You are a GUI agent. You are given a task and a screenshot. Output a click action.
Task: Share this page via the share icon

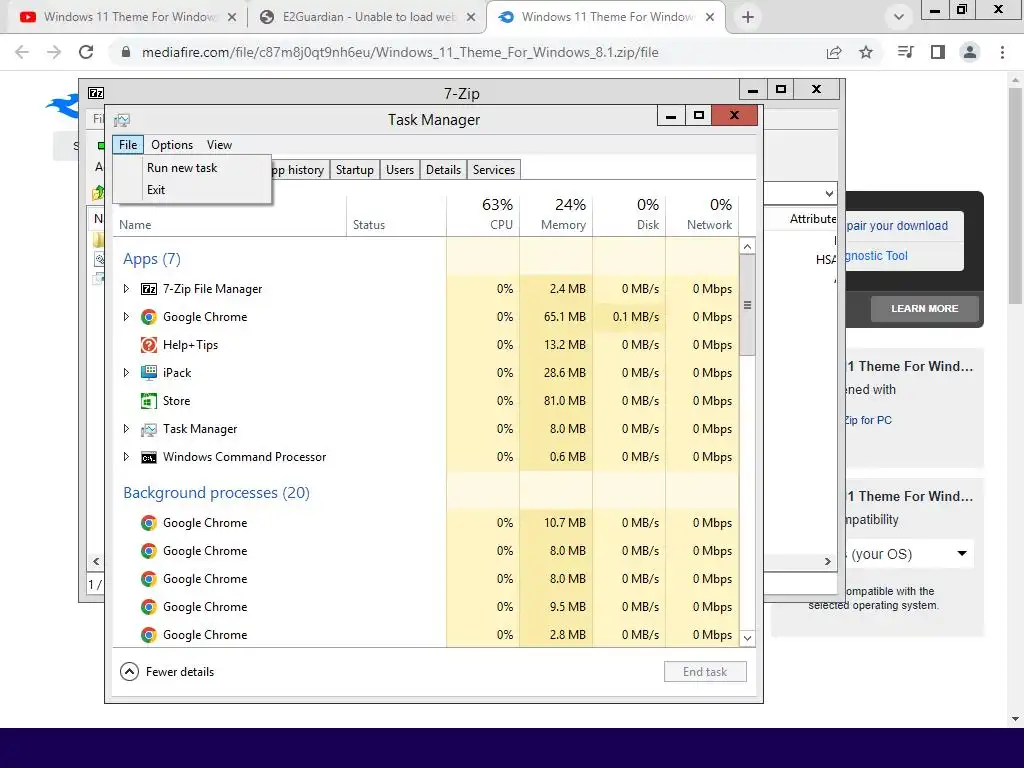click(x=834, y=52)
